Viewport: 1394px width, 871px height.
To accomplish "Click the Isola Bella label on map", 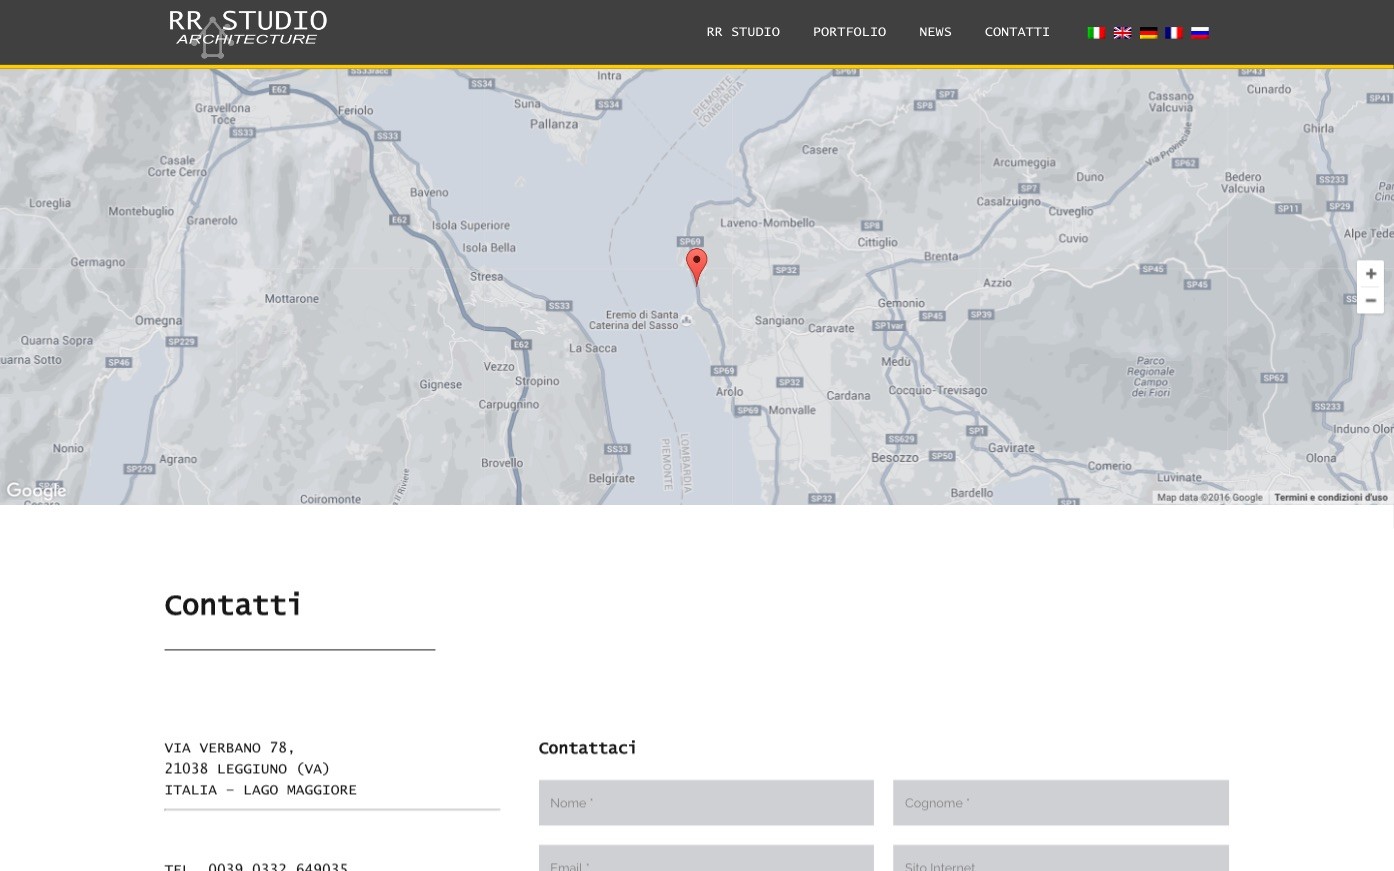I will point(489,247).
